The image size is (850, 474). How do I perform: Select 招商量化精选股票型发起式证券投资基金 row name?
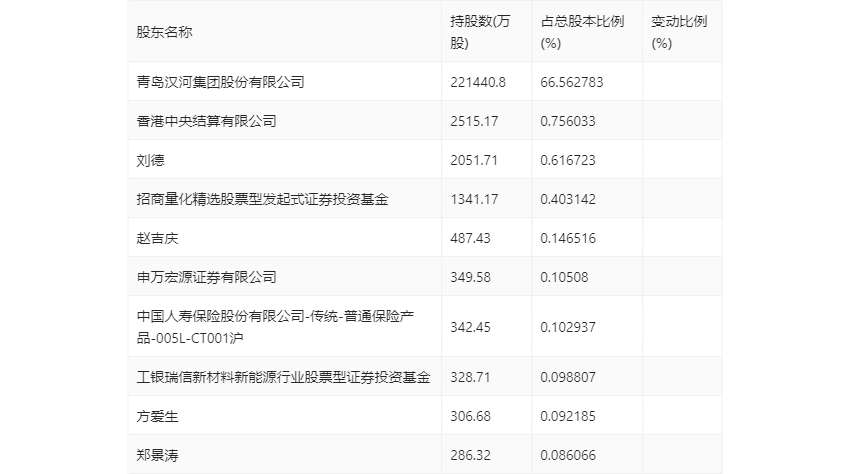(262, 199)
